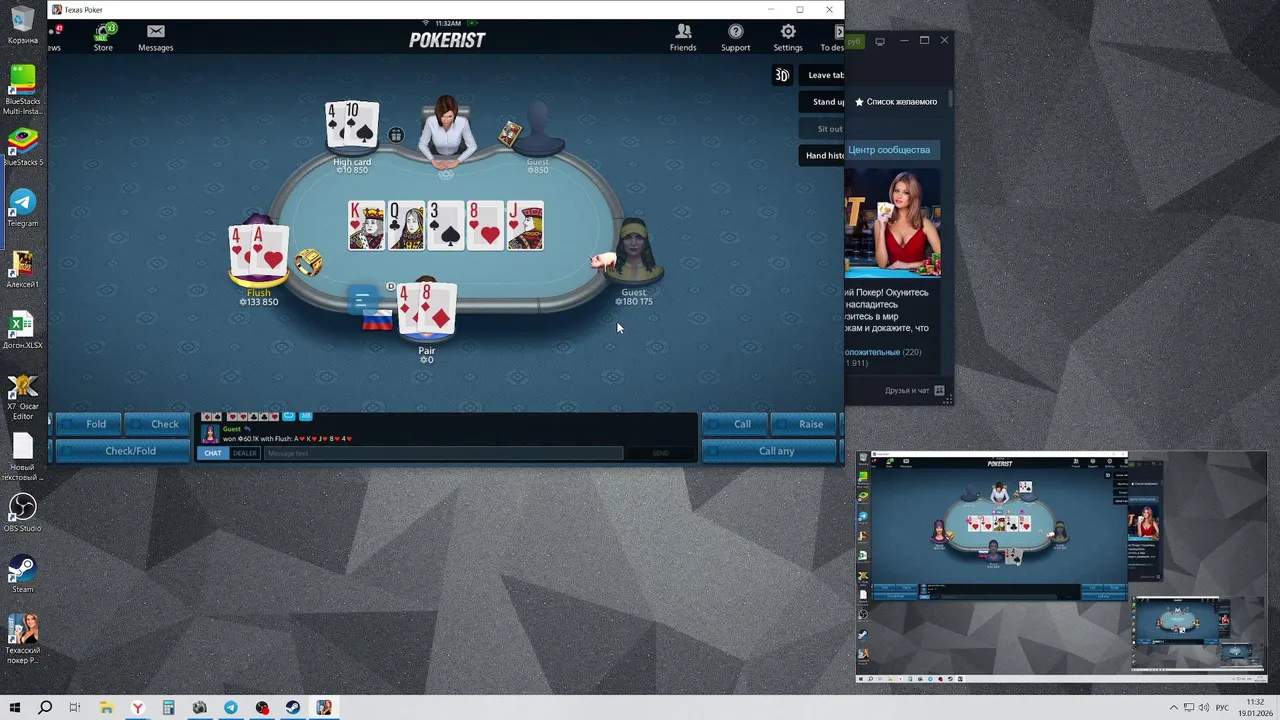This screenshot has height=720, width=1280.
Task: Click the Stand up button
Action: point(823,102)
